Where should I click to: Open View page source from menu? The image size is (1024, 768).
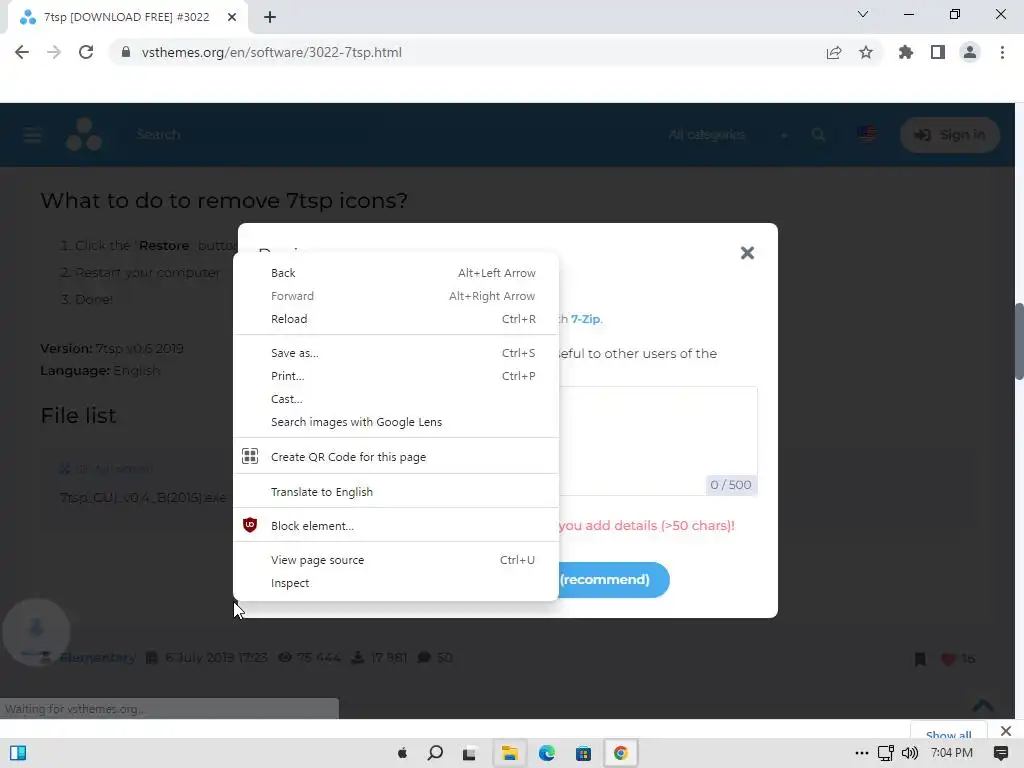pyautogui.click(x=396, y=560)
